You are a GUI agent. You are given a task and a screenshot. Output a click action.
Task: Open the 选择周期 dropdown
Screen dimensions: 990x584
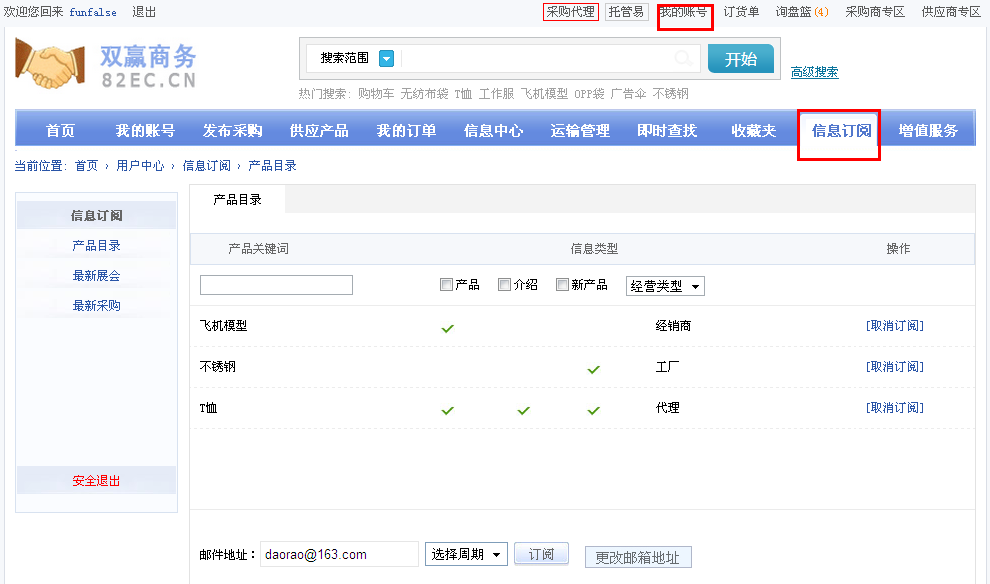tap(466, 553)
